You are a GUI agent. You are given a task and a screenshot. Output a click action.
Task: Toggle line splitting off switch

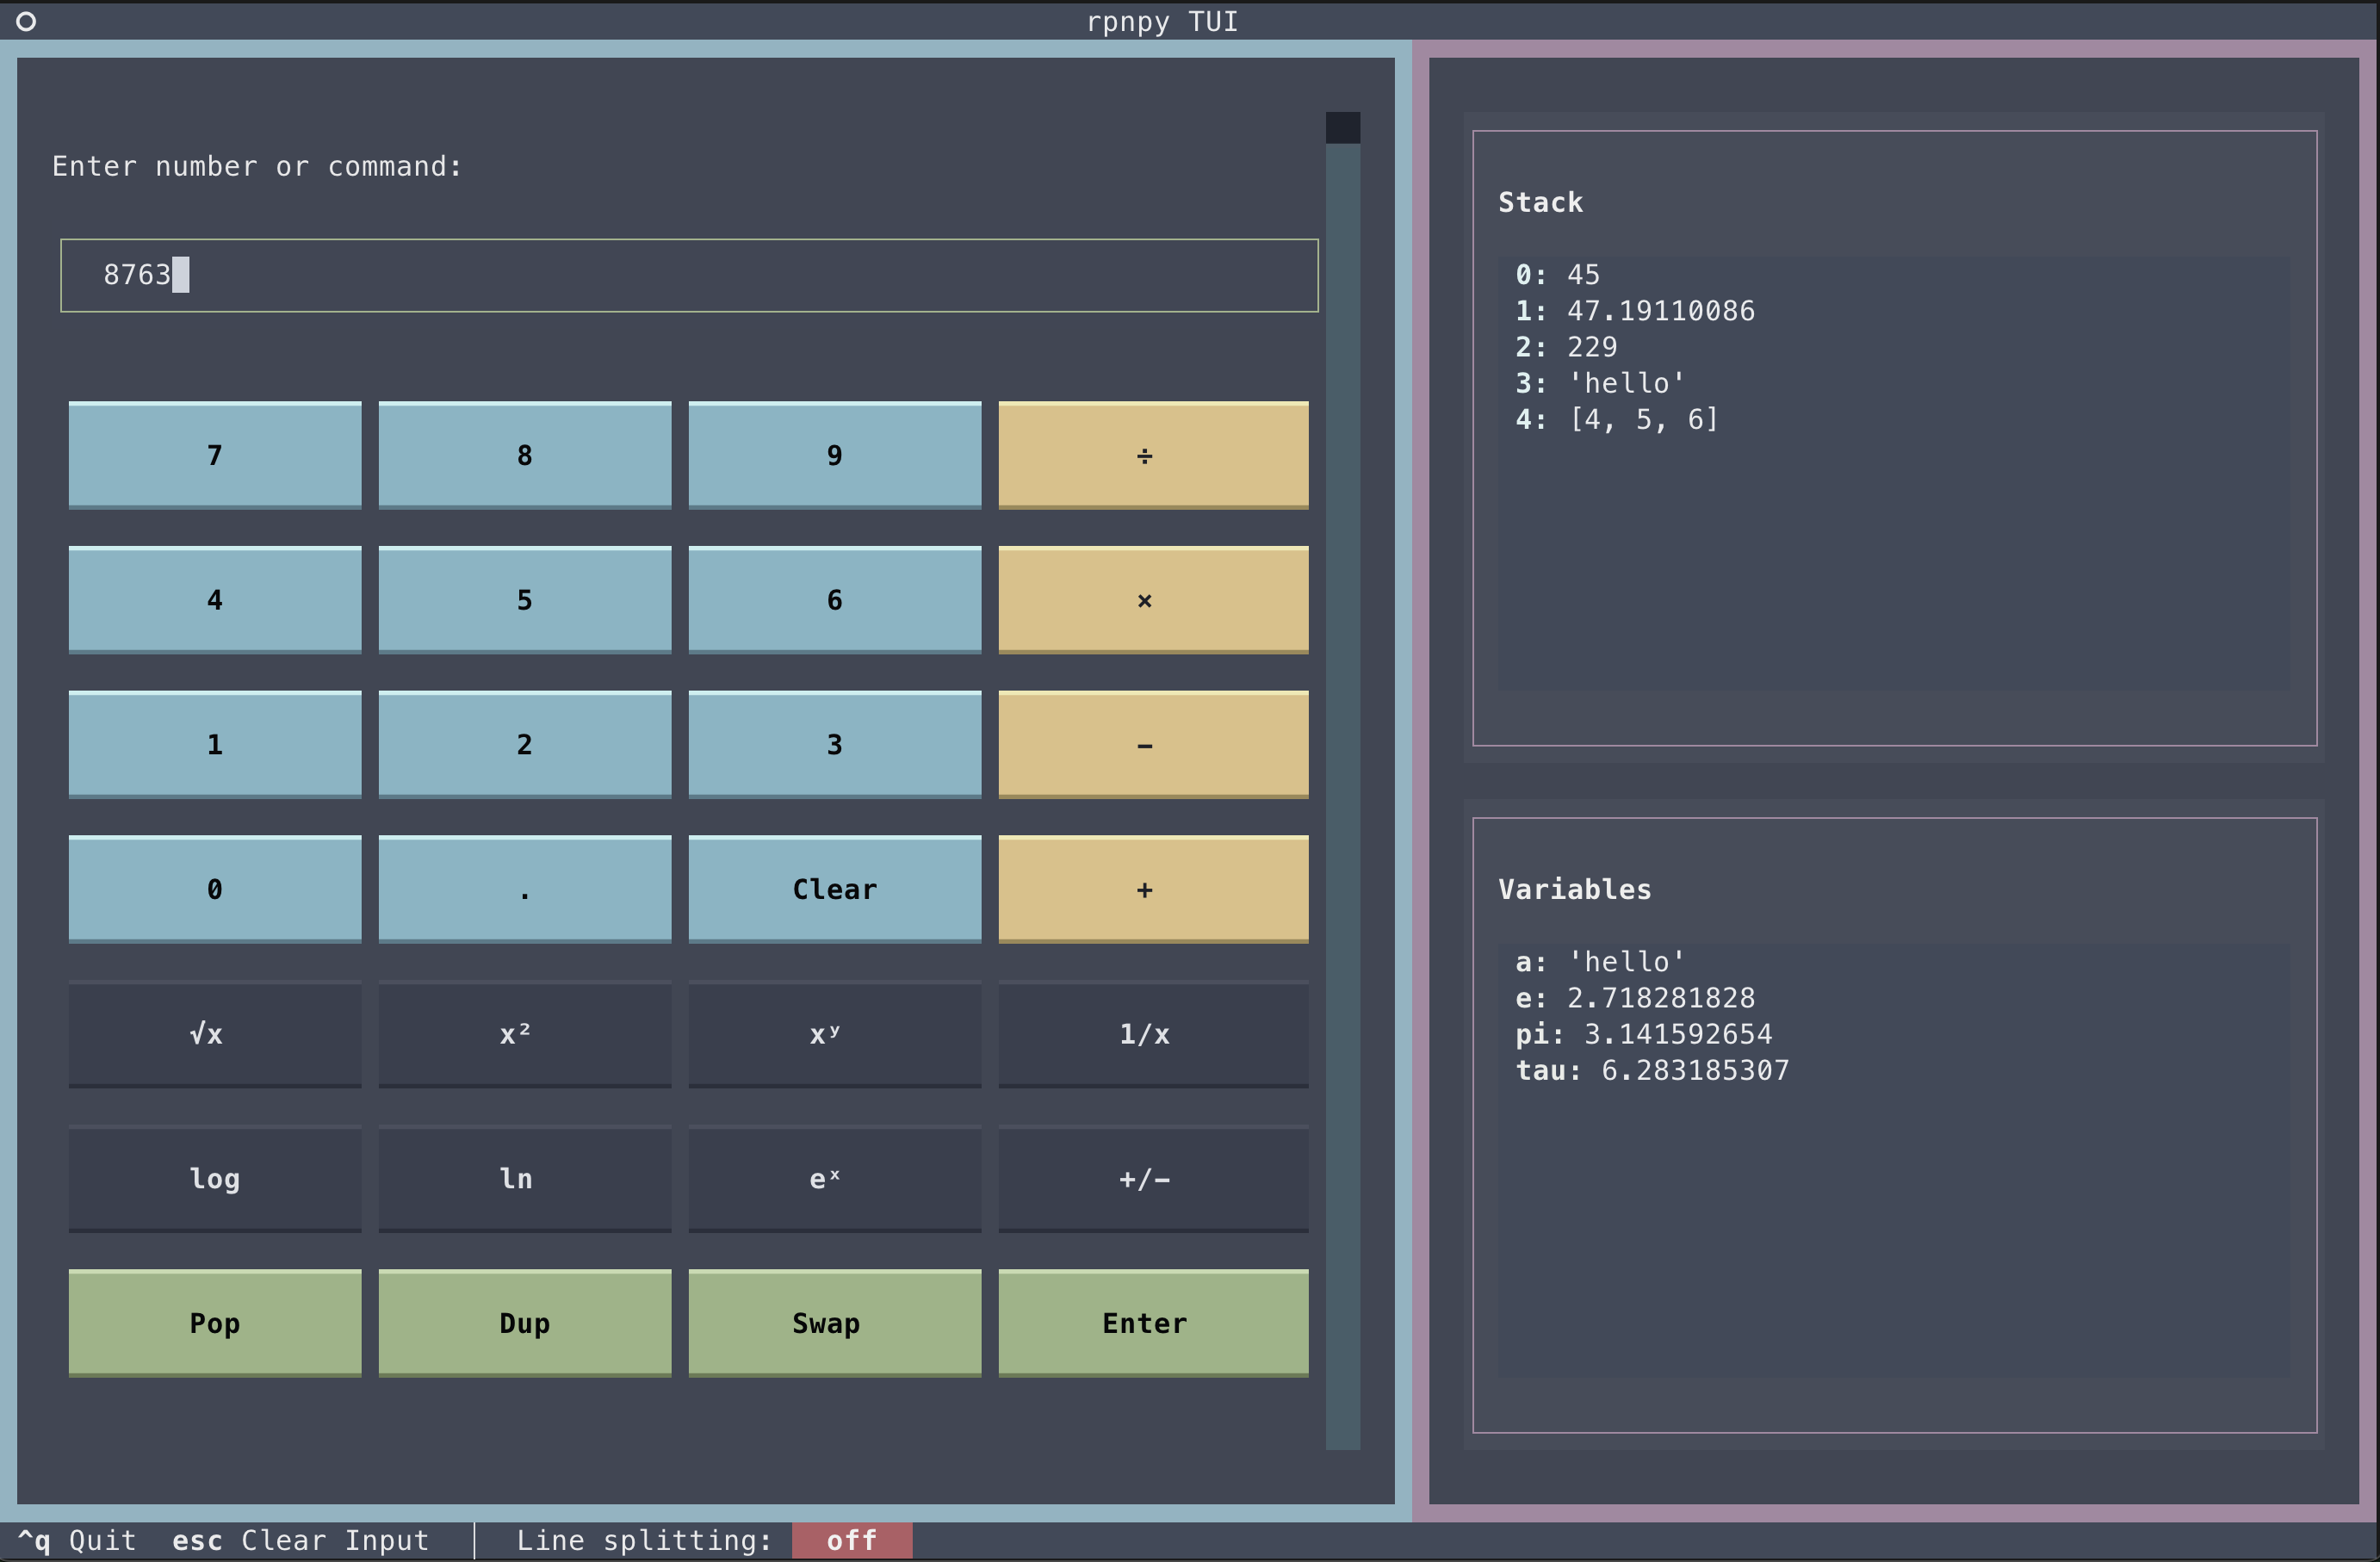tap(851, 1540)
